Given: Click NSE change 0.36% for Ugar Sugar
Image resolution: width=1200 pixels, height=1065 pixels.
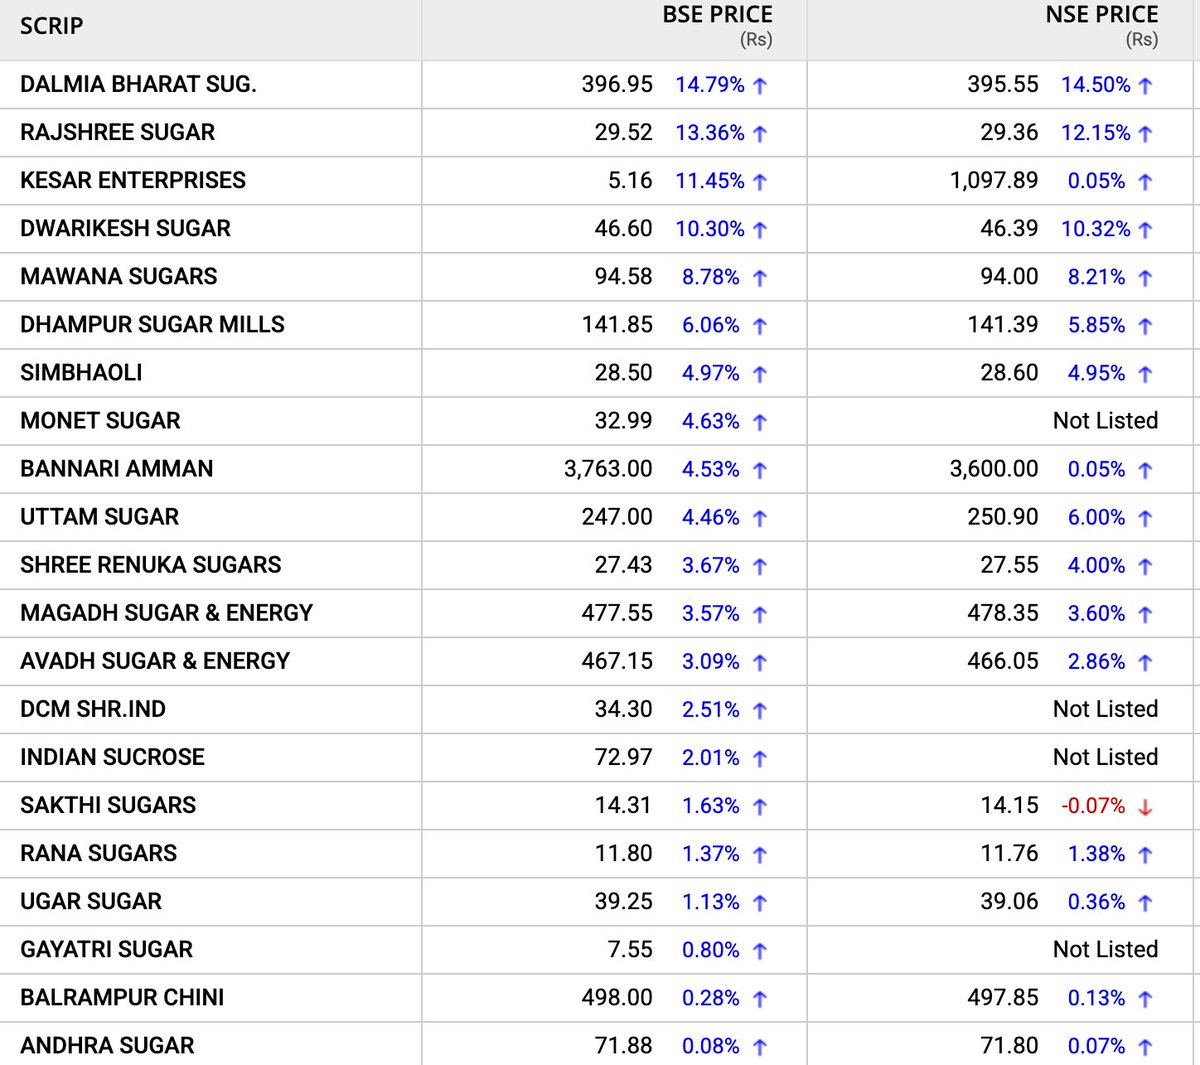Looking at the screenshot, I should pos(1097,901).
